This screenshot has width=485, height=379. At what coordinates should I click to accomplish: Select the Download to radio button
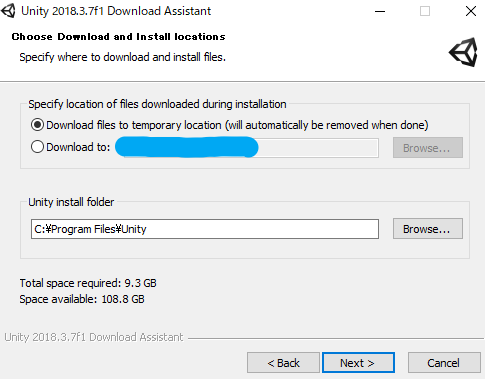[37, 147]
